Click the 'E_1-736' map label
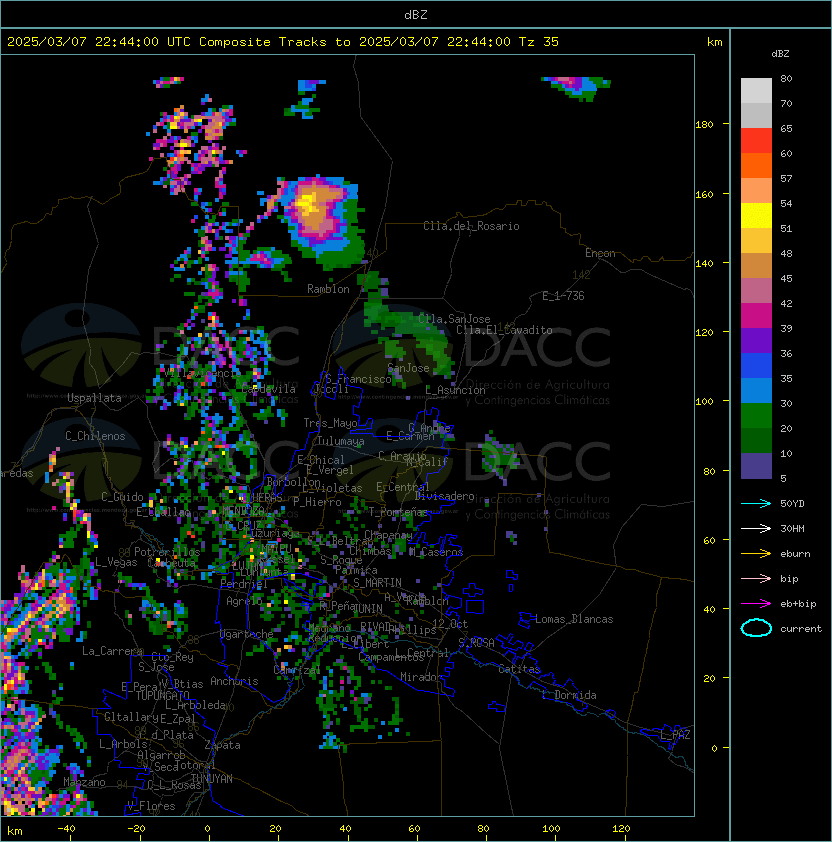832x842 pixels. 563,295
